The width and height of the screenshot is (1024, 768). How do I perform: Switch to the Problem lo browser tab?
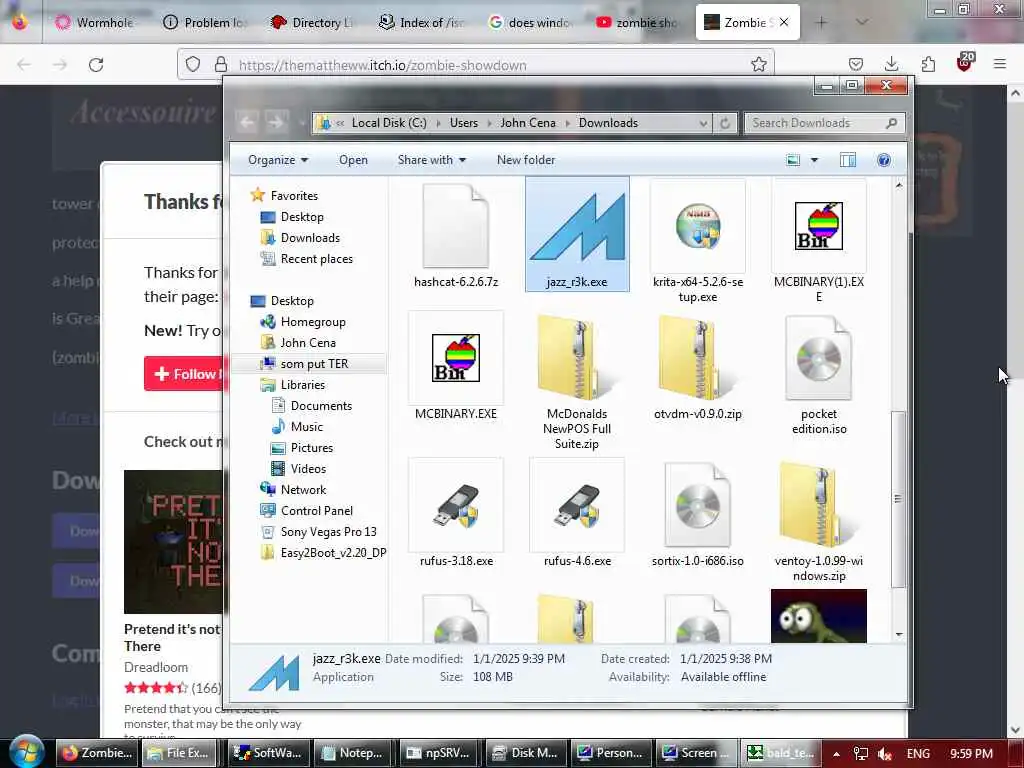pos(205,22)
